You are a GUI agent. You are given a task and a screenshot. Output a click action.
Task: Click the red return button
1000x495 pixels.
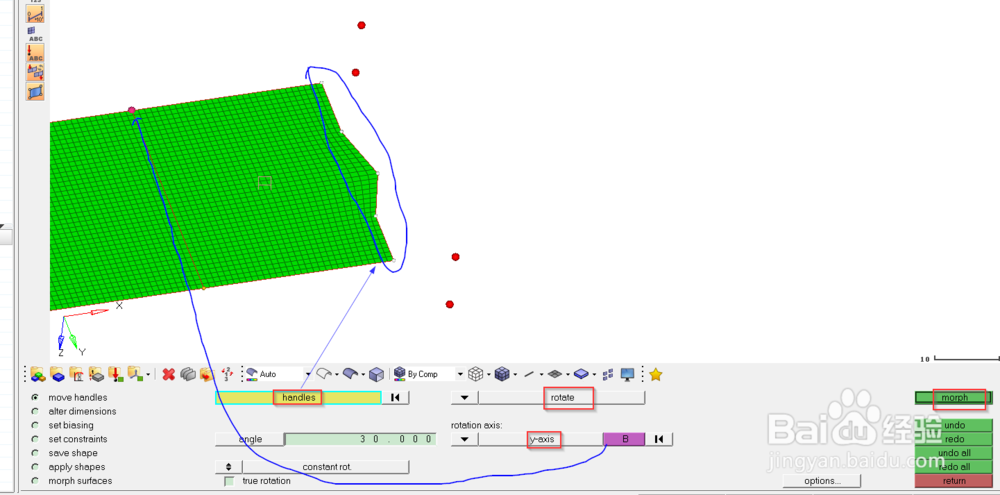coord(954,480)
